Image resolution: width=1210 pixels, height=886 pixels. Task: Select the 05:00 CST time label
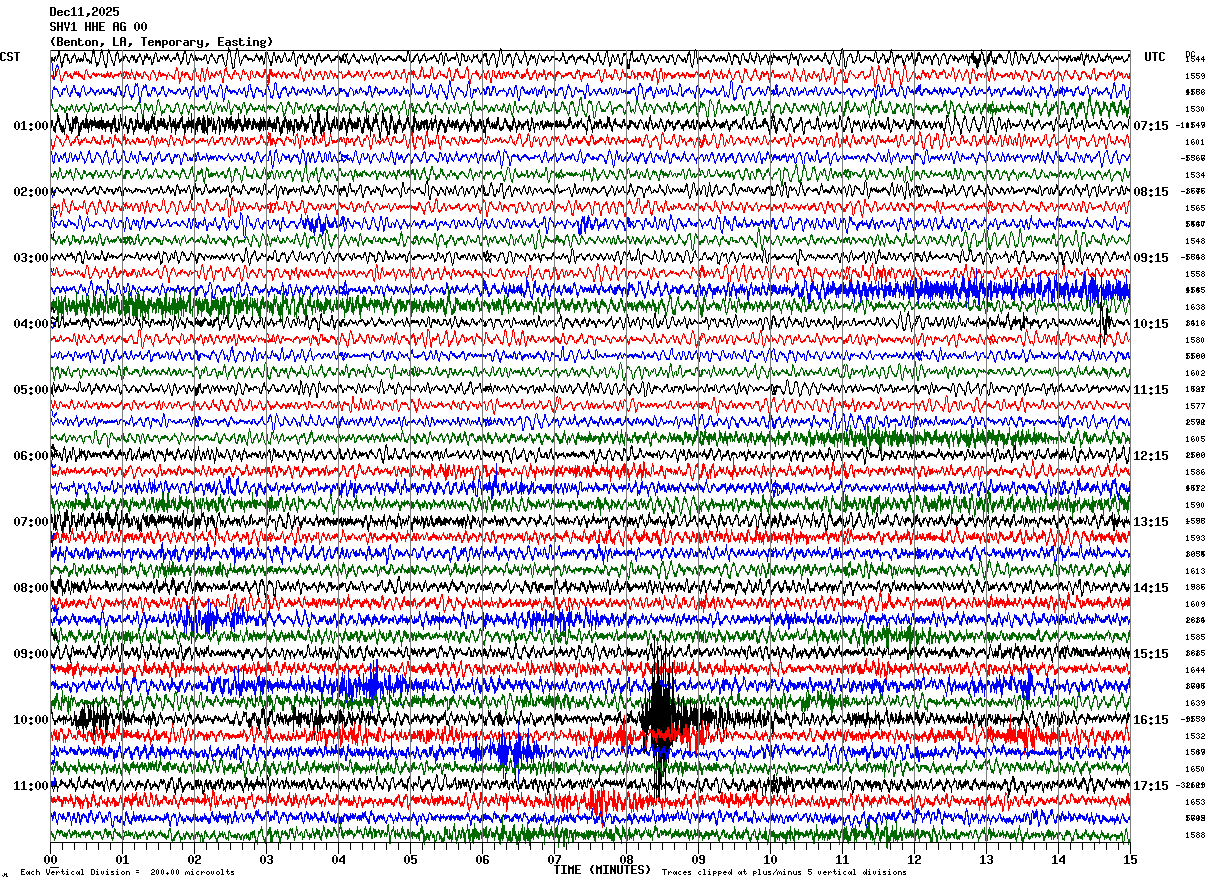31,390
